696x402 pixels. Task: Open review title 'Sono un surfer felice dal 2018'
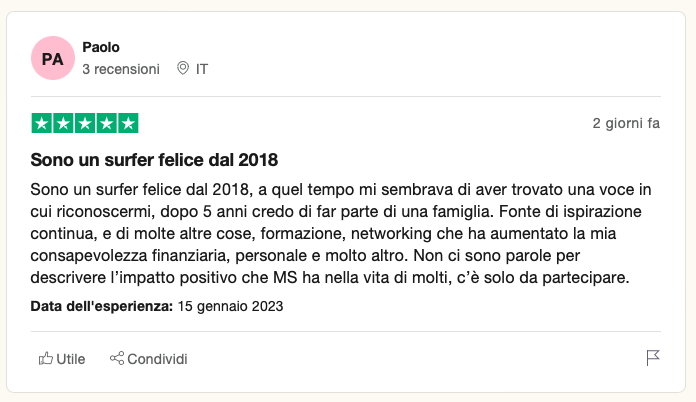pyautogui.click(x=154, y=159)
